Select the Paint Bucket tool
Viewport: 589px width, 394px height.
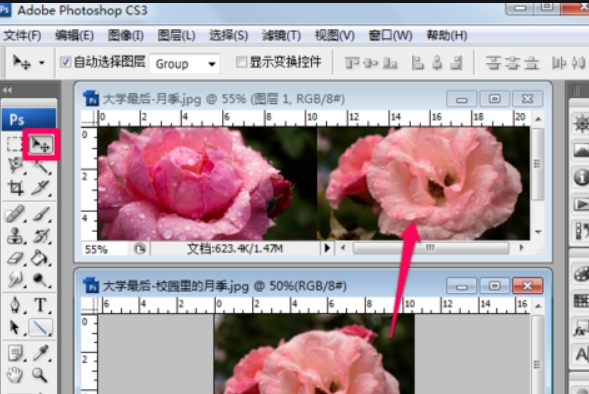click(x=41, y=258)
